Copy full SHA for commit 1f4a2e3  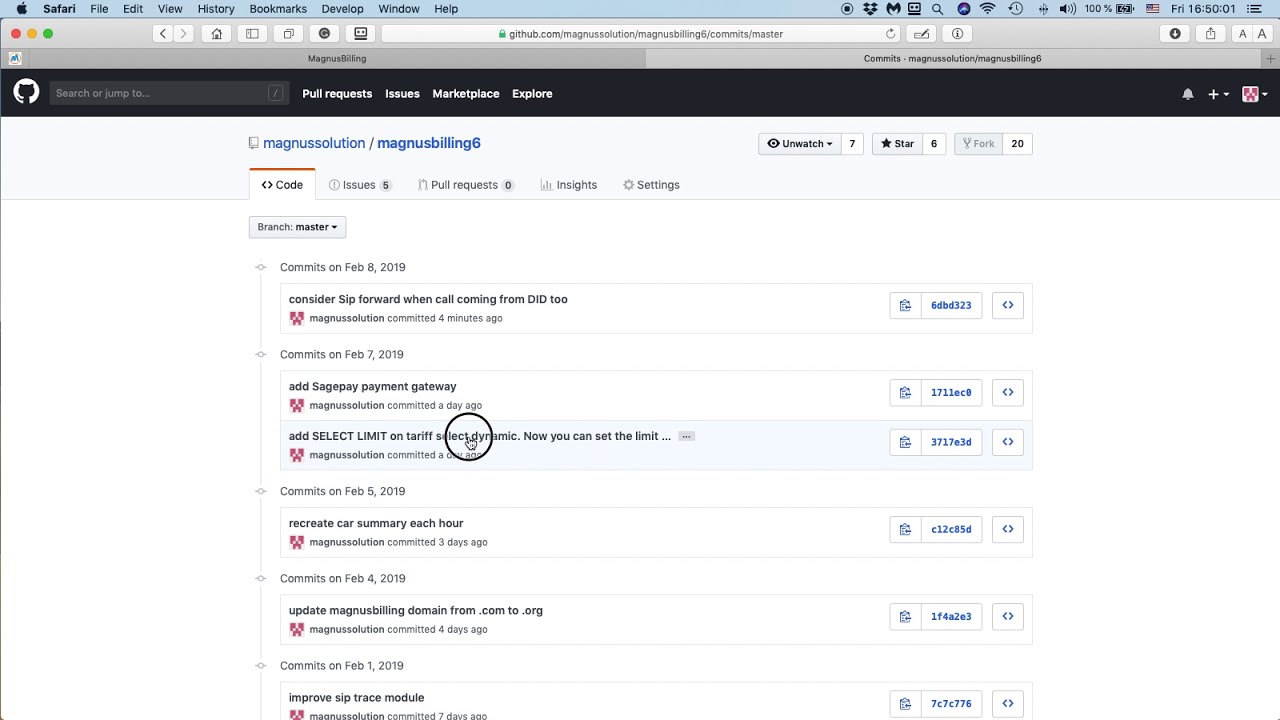coord(905,616)
